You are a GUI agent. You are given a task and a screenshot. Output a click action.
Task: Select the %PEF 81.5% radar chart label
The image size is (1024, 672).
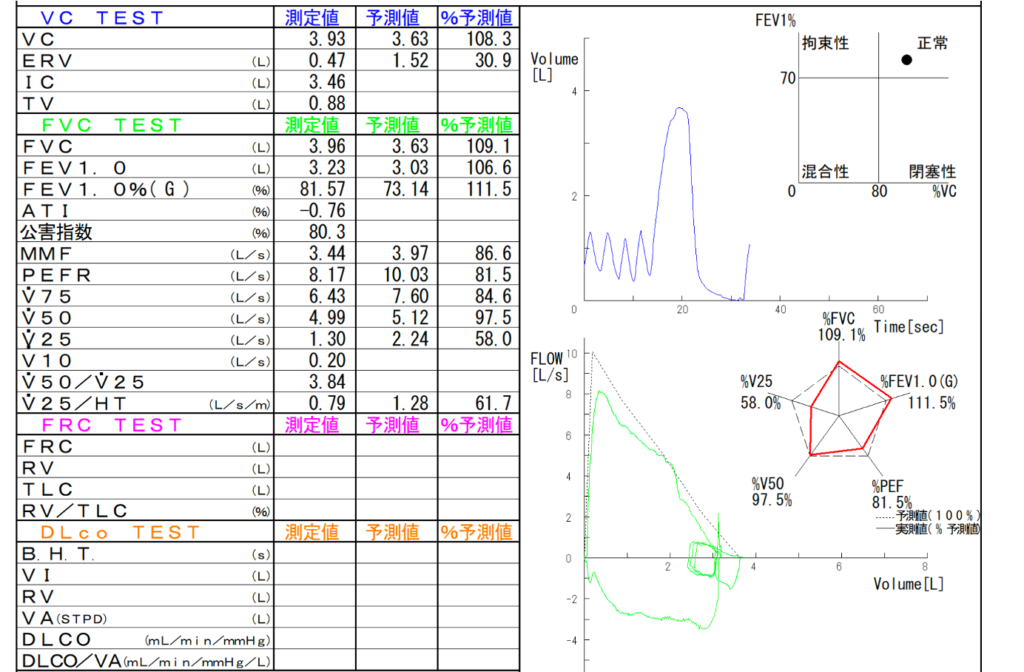891,494
